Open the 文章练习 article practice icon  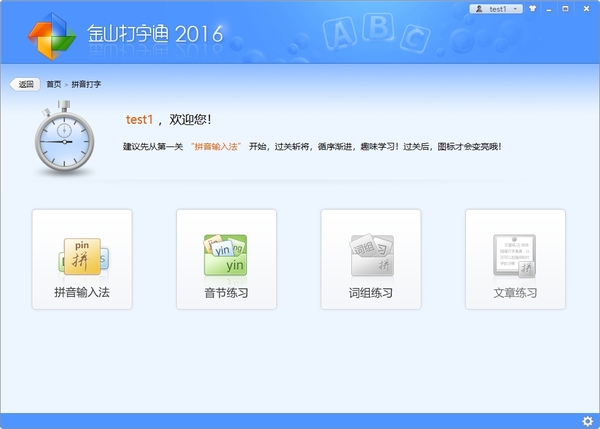tap(515, 256)
